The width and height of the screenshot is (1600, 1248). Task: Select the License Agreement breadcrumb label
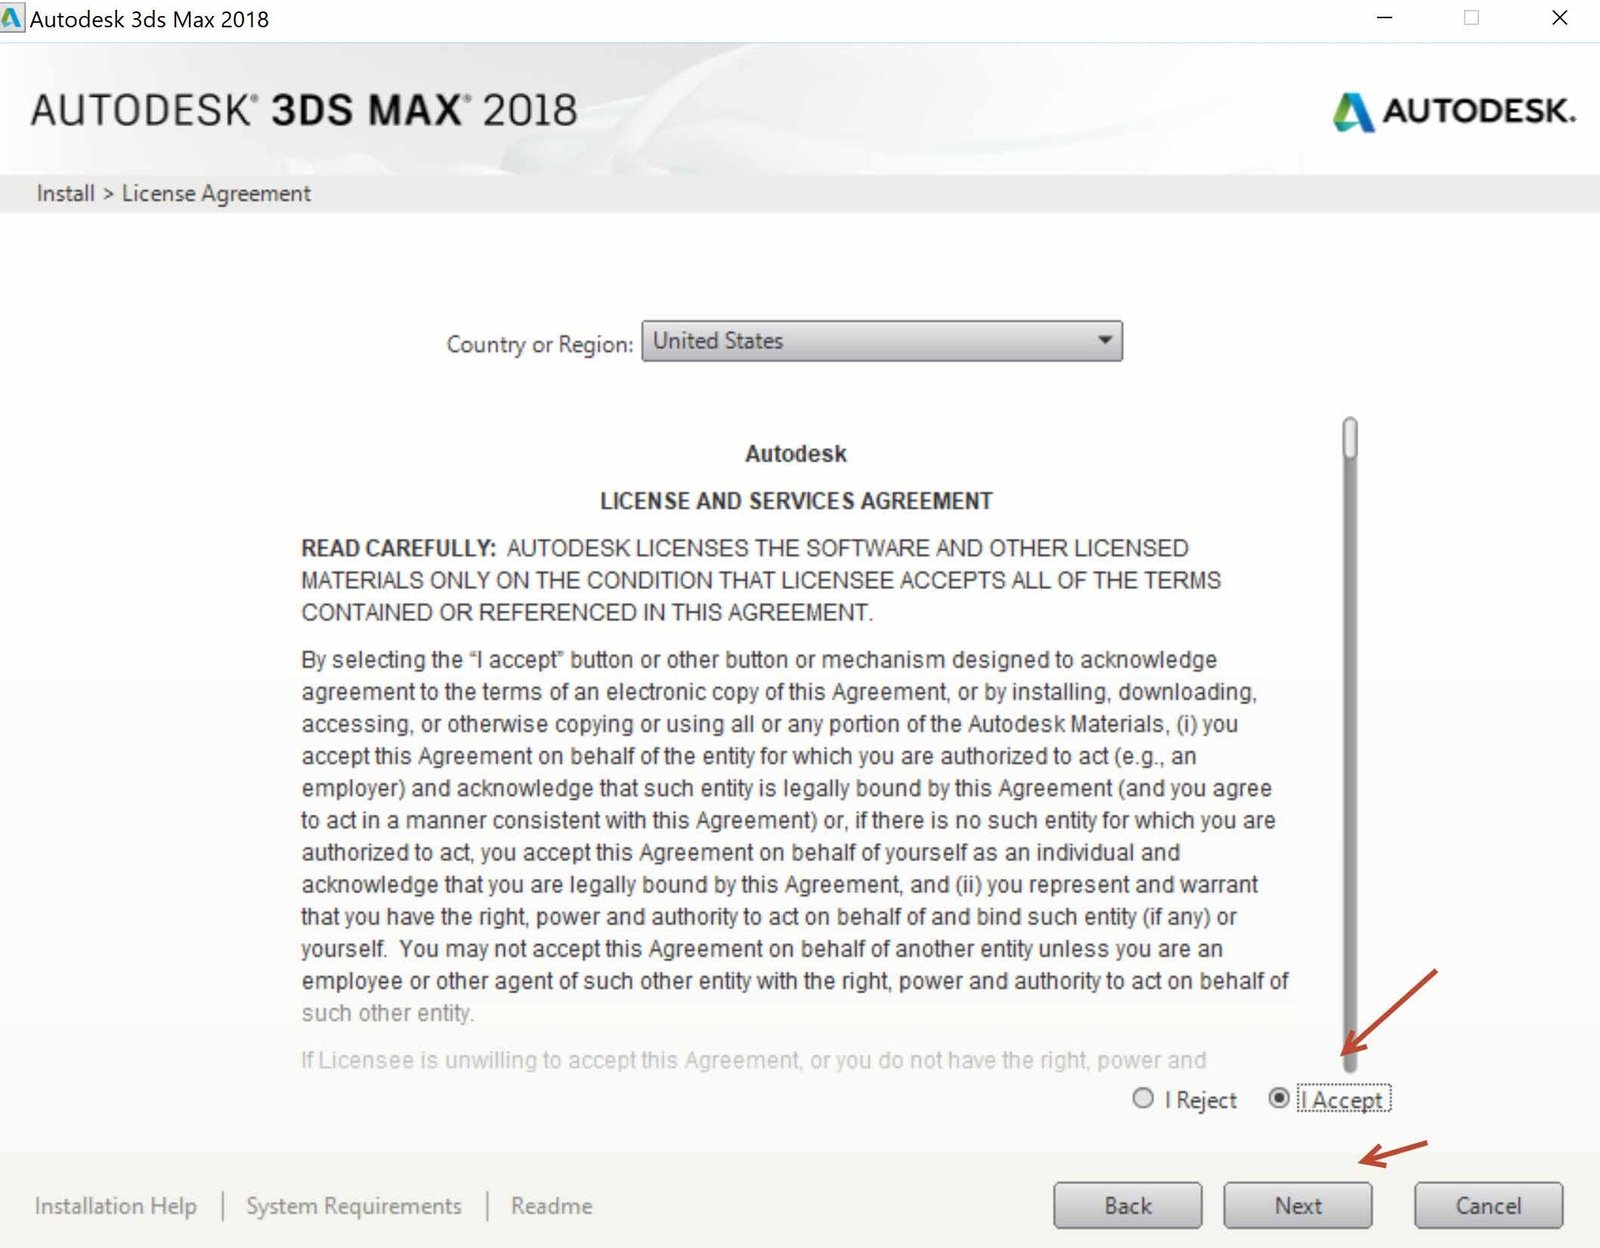215,193
